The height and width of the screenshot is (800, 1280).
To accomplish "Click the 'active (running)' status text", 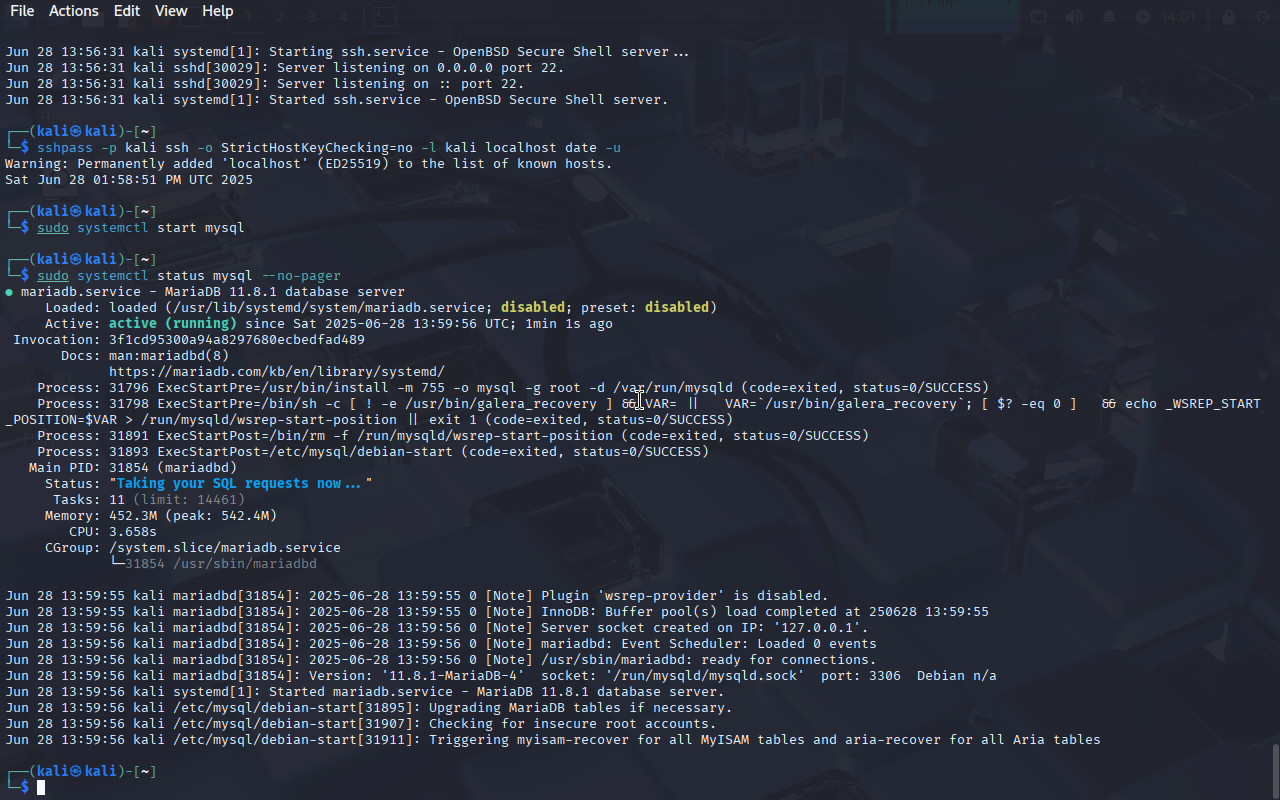I will pyautogui.click(x=173, y=323).
